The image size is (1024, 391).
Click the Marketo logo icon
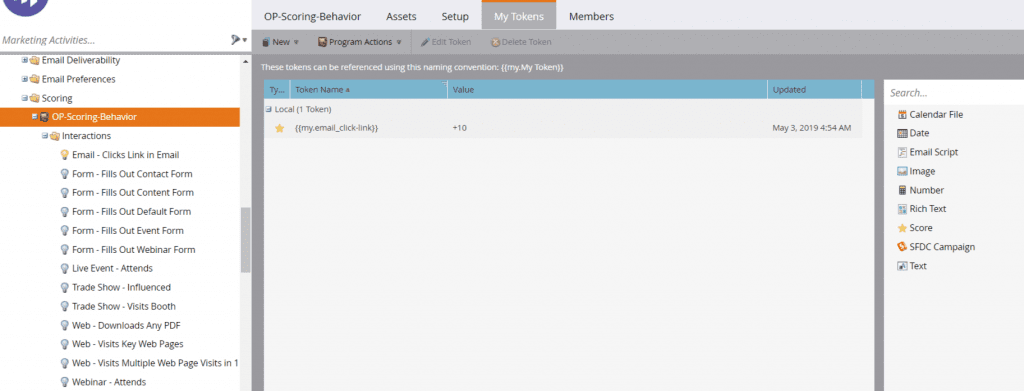(x=26, y=6)
